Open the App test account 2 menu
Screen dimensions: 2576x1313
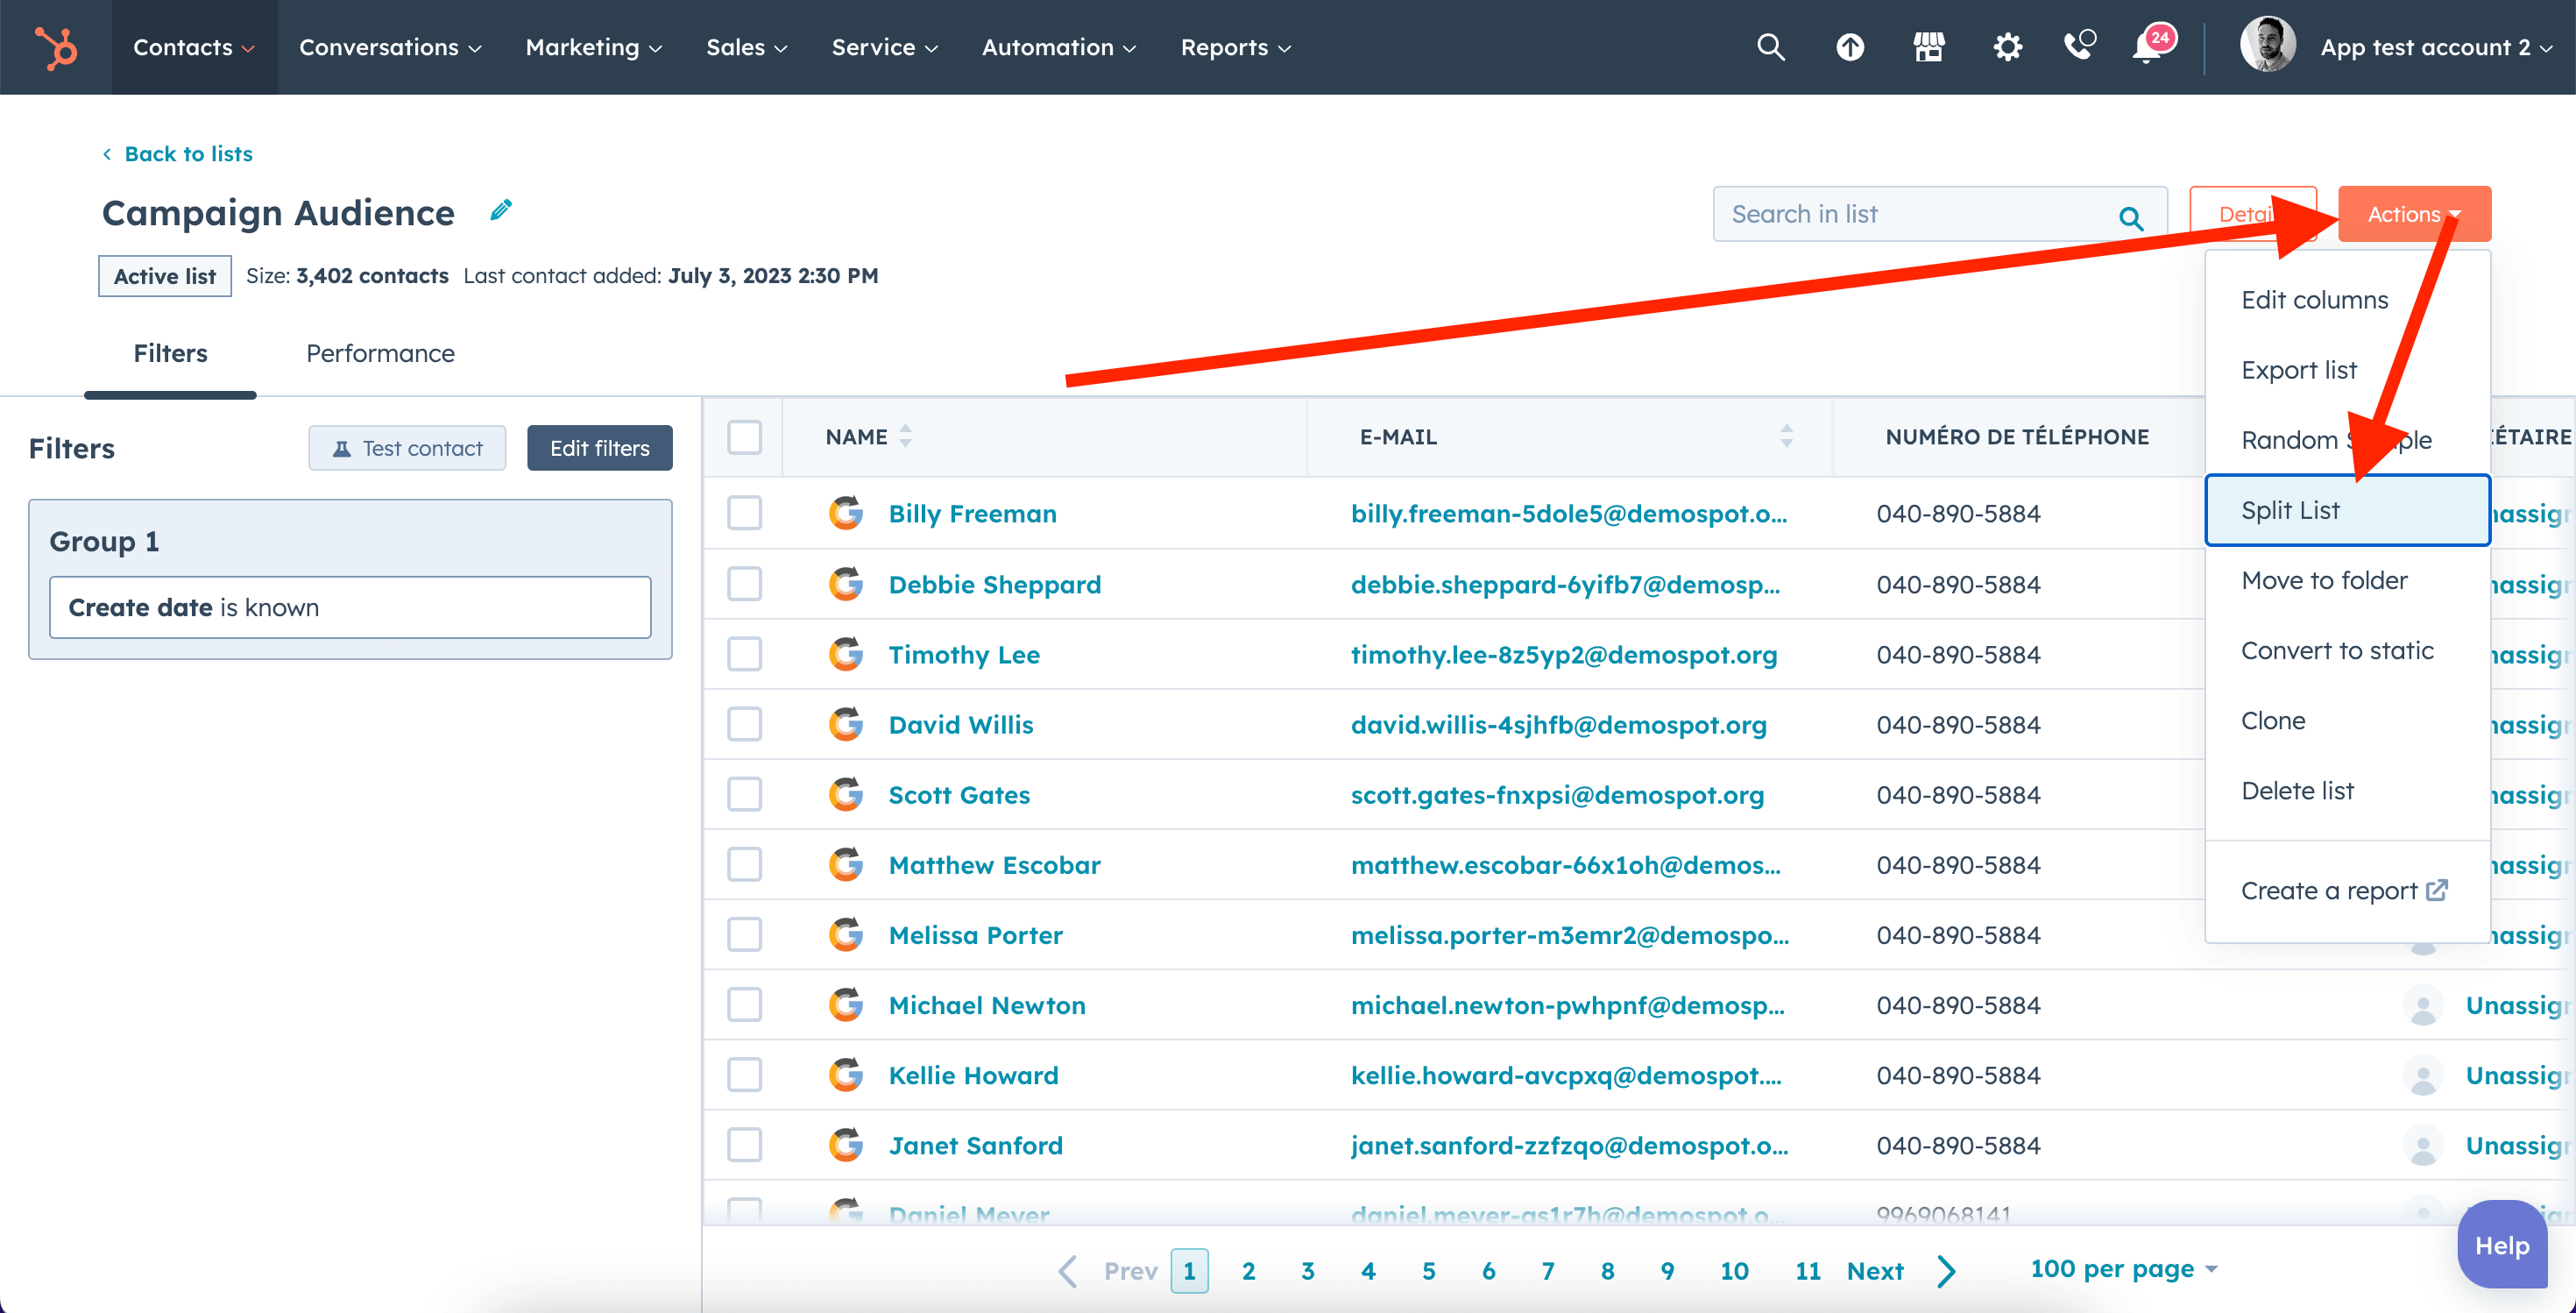coord(2436,47)
